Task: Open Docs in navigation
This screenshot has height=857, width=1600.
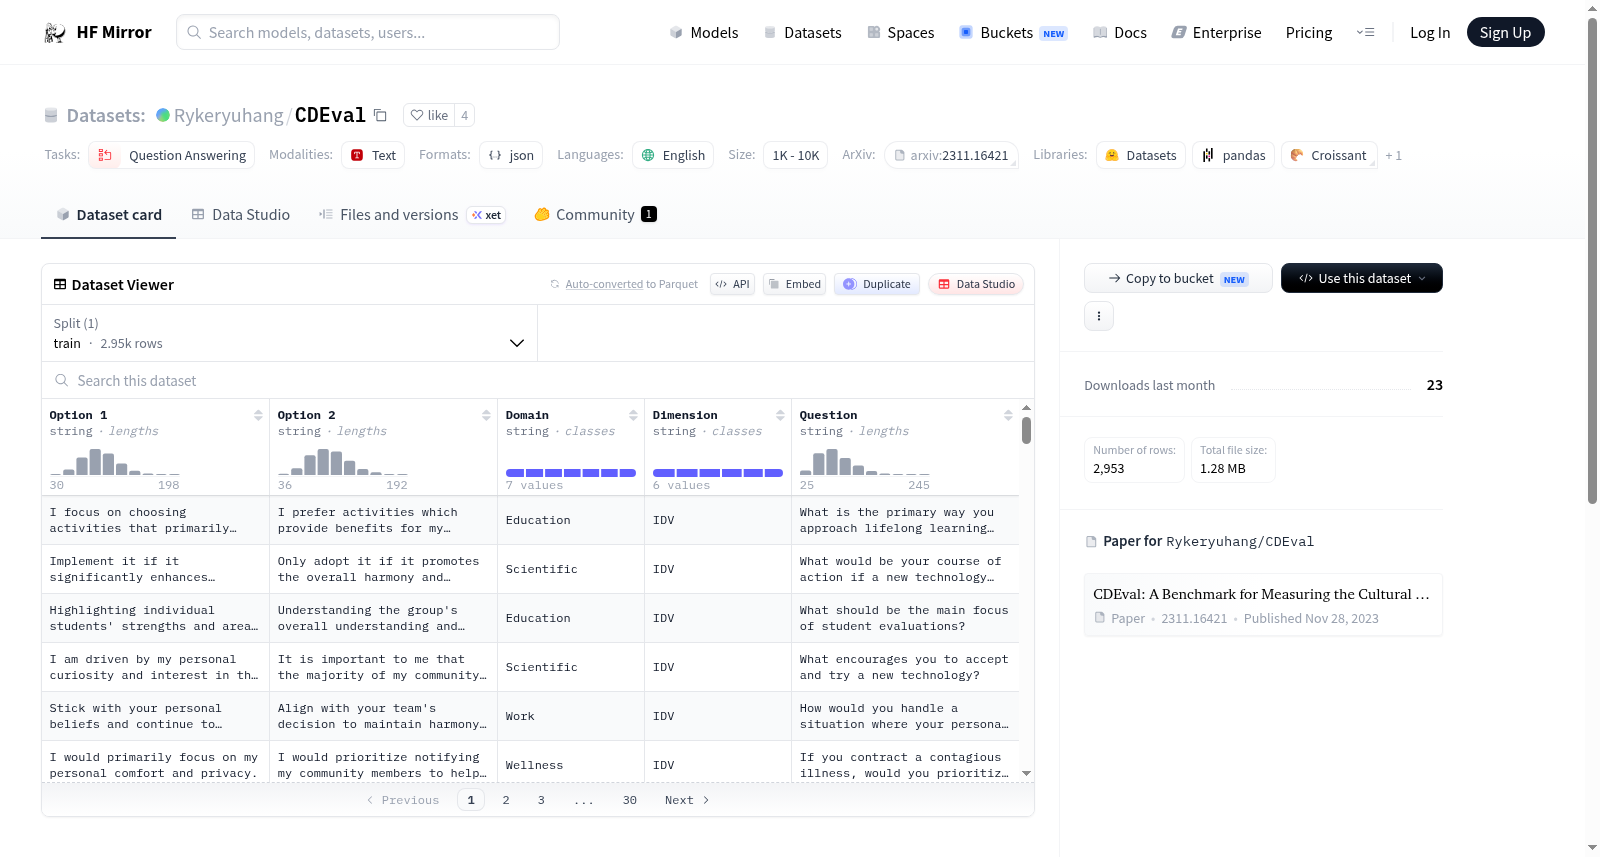Action: [x=1119, y=33]
